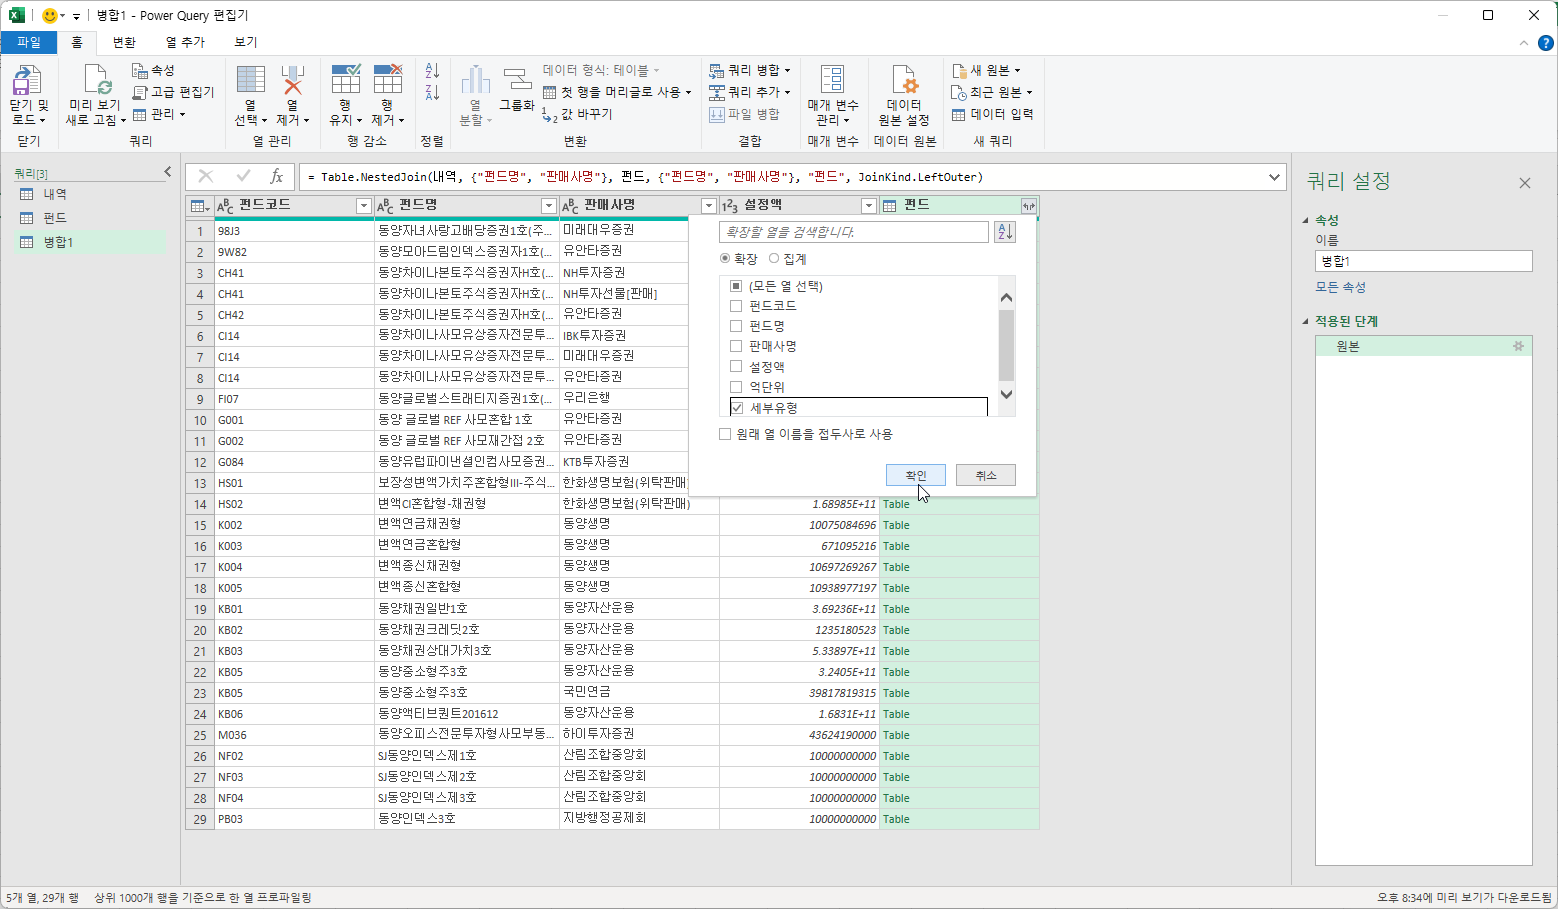The width and height of the screenshot is (1558, 909).
Task: Select the 펀드 query in the list
Action: [x=91, y=218]
